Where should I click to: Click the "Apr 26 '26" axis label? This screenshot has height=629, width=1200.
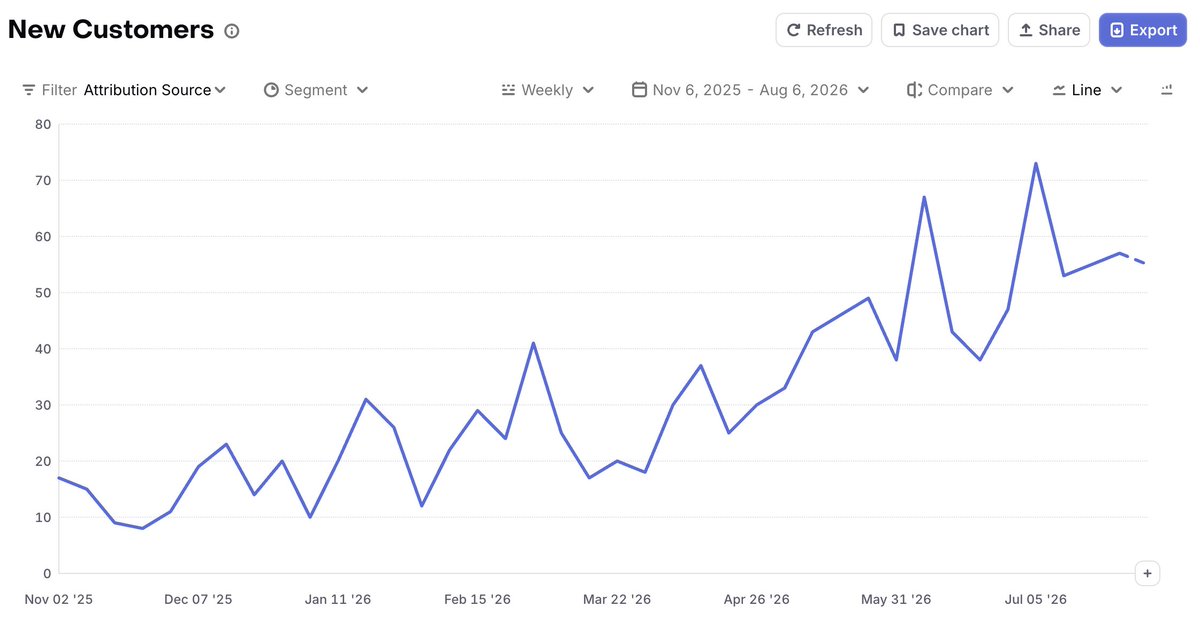[x=756, y=600]
